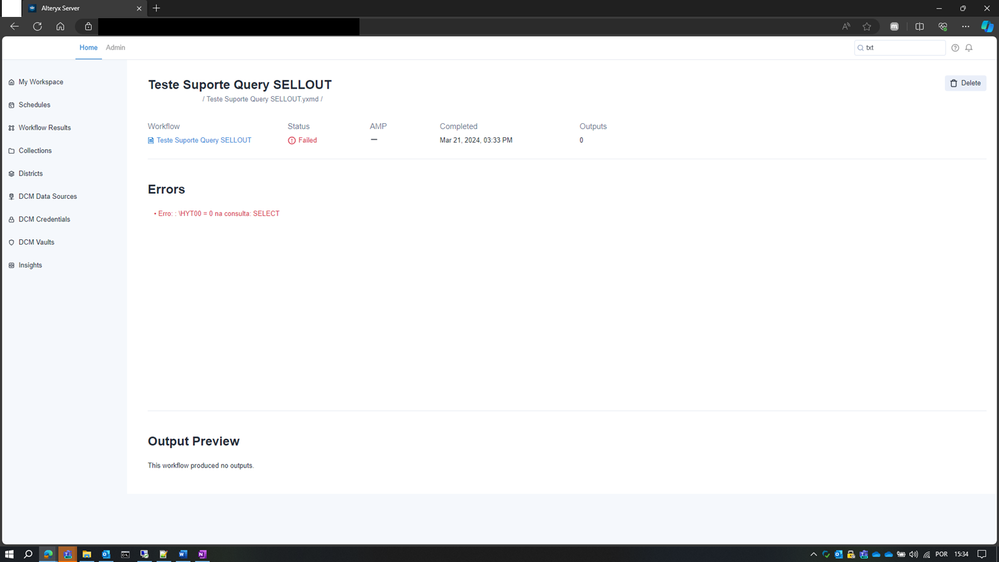Select the Alteryx Server browser tab

[x=84, y=8]
